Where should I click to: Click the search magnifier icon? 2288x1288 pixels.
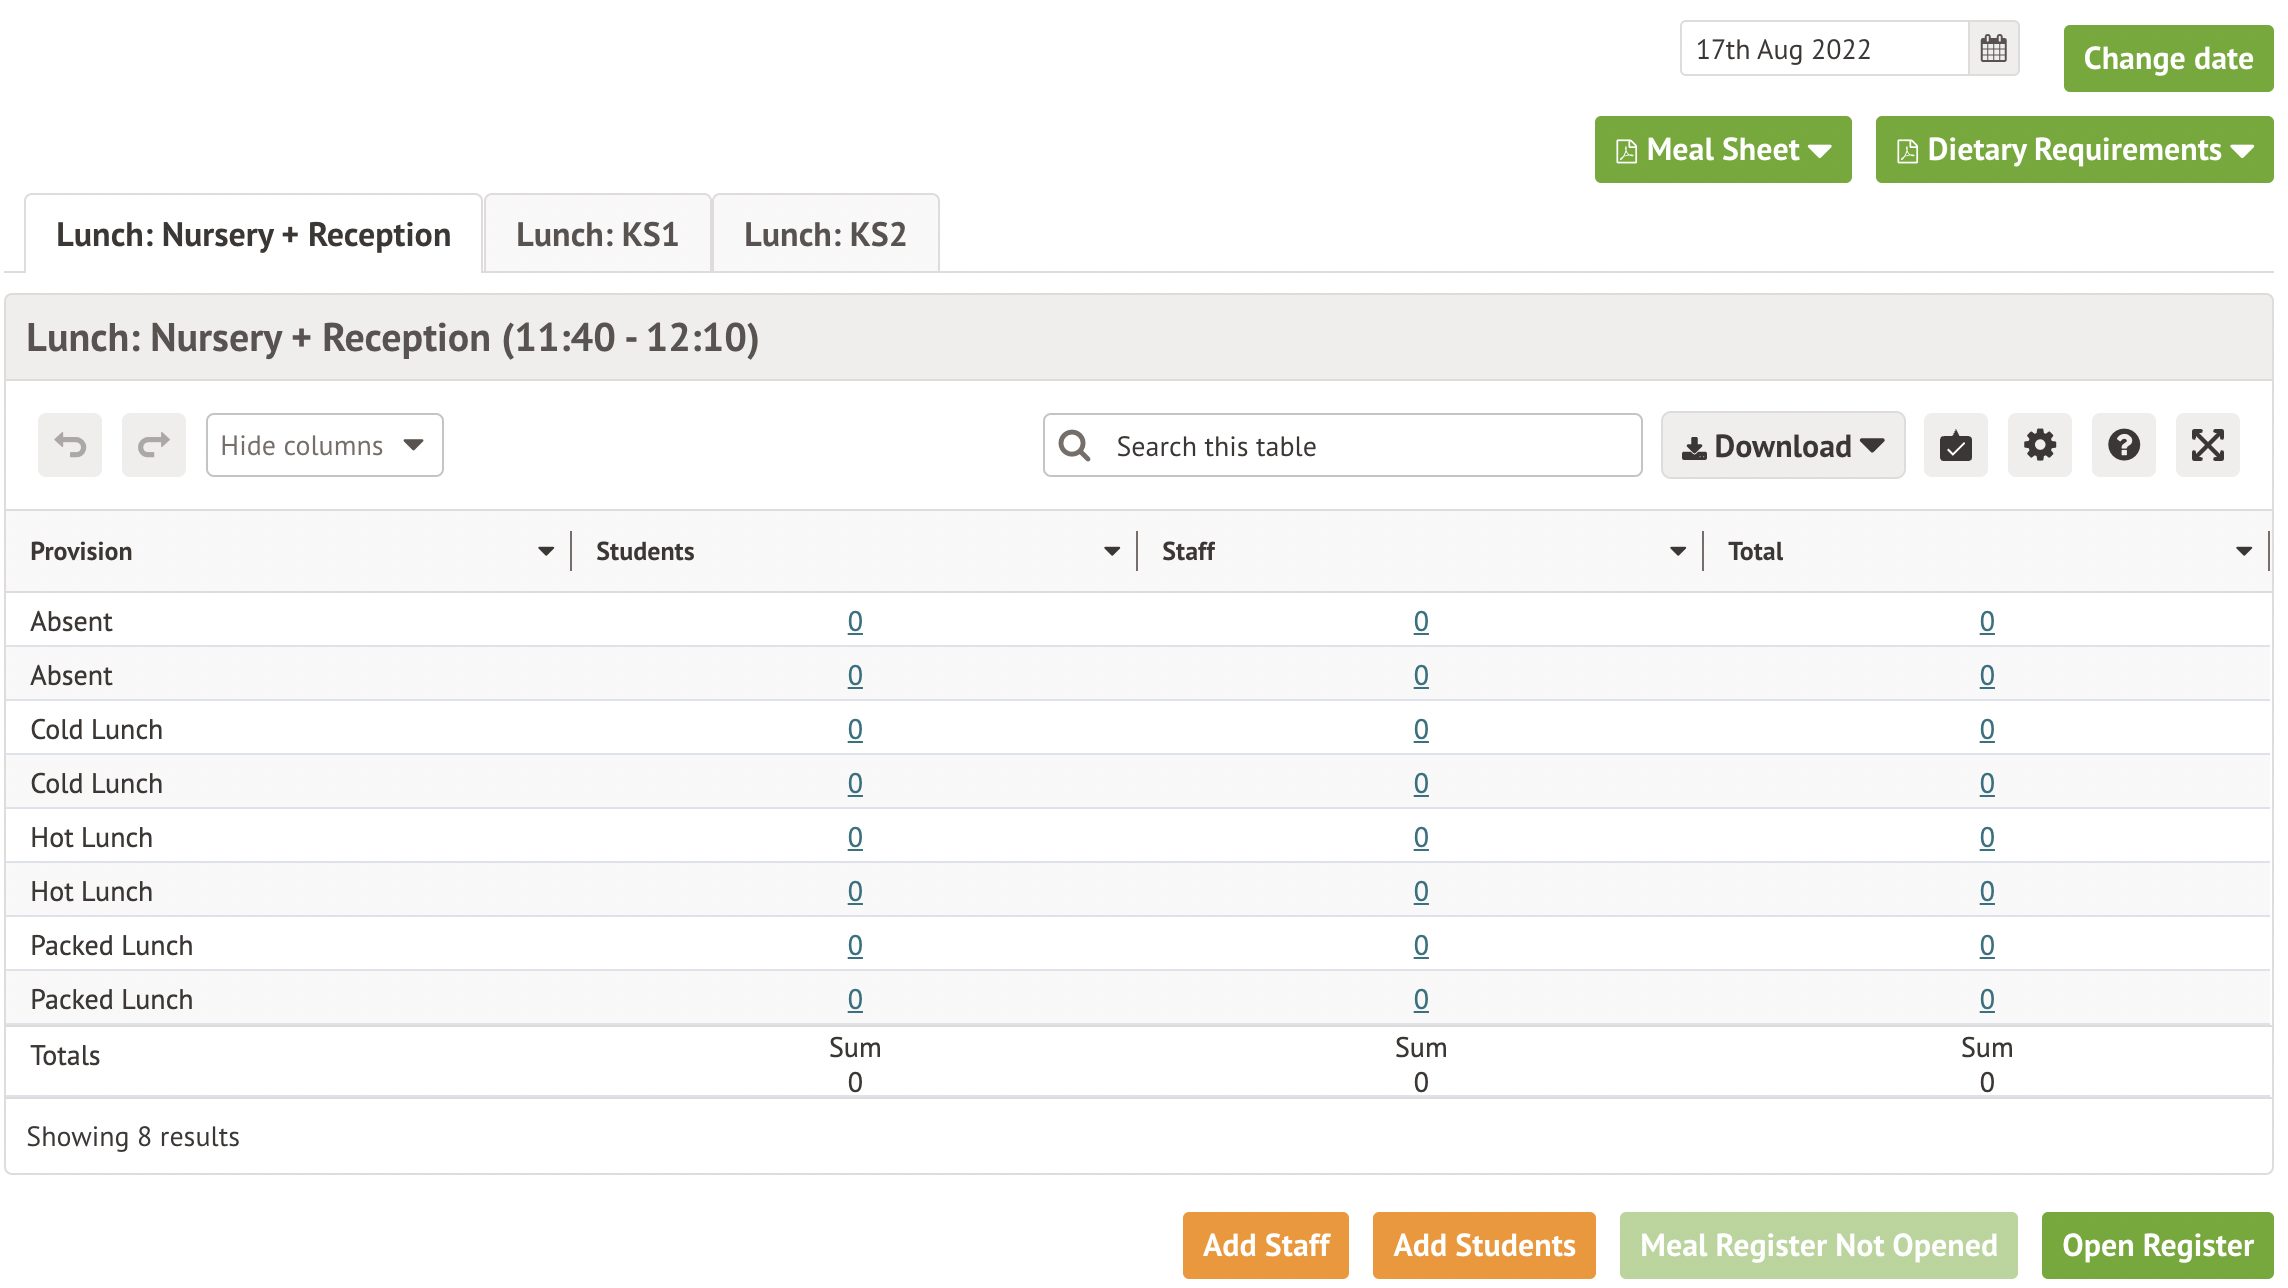coord(1075,446)
